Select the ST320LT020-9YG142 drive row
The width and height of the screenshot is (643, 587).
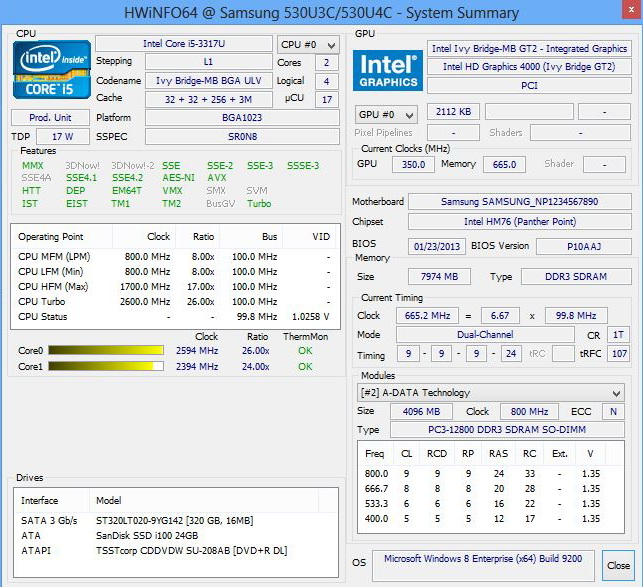tap(176, 521)
